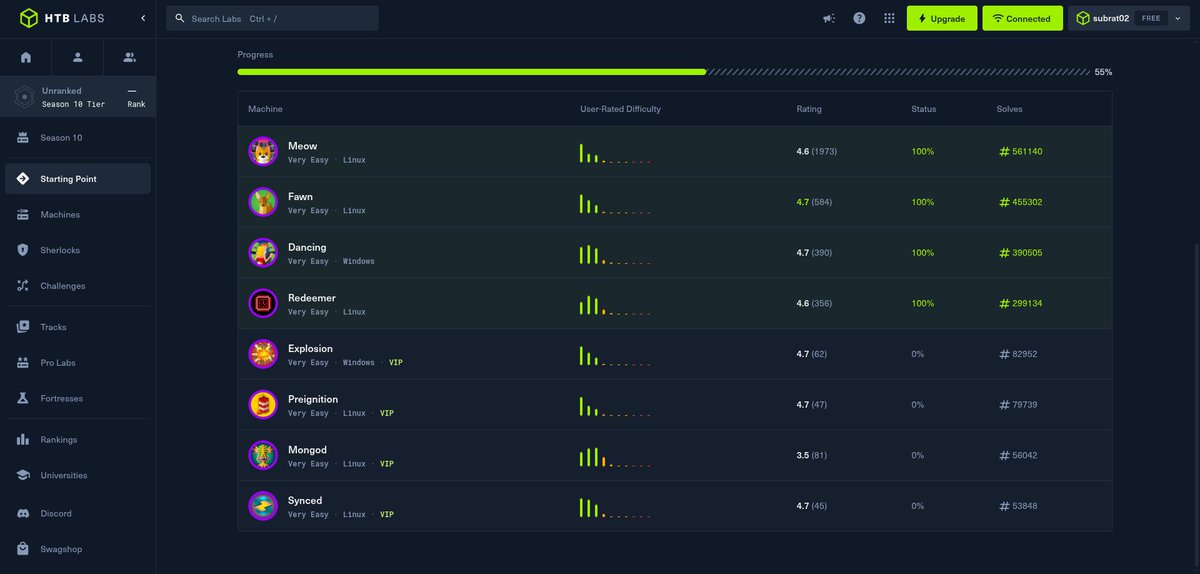Image resolution: width=1200 pixels, height=574 pixels.
Task: Click the Meow machine avatar
Action: [x=263, y=151]
